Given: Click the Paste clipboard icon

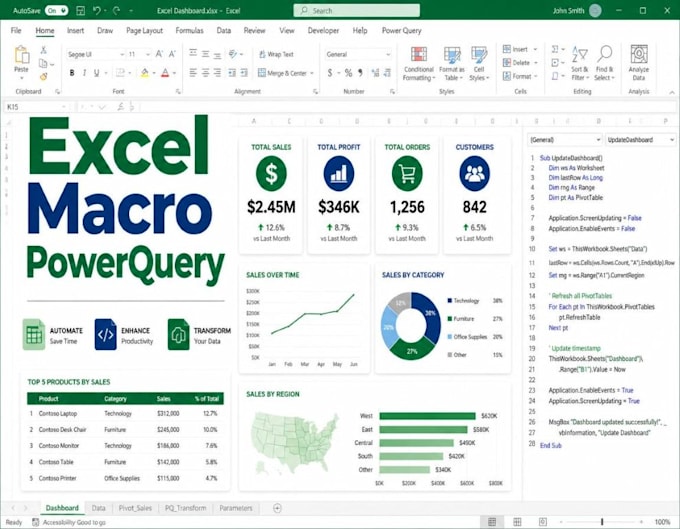Looking at the screenshot, I should 21,56.
